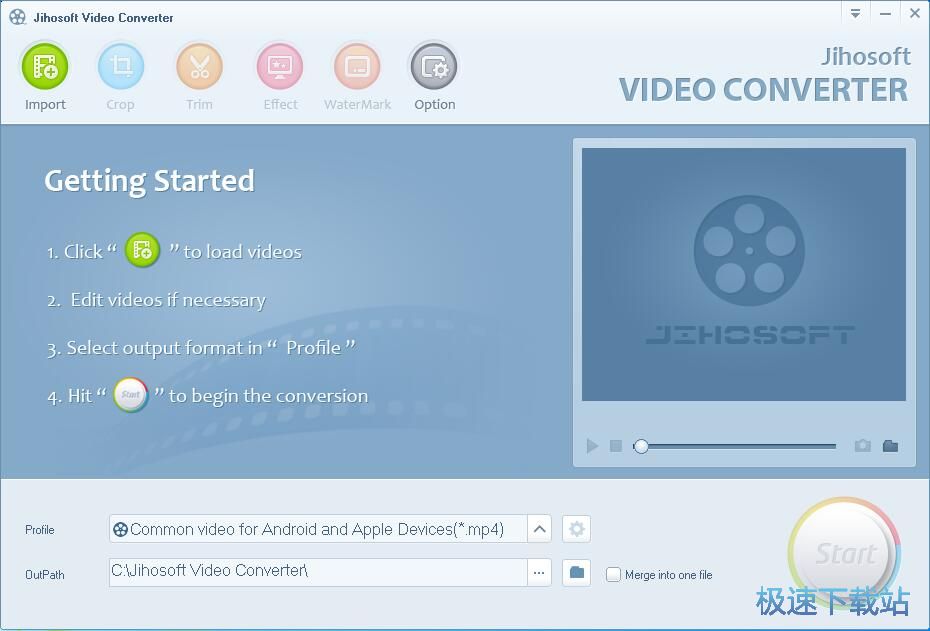The image size is (930, 631).
Task: Open output folder icon button
Action: pos(577,573)
